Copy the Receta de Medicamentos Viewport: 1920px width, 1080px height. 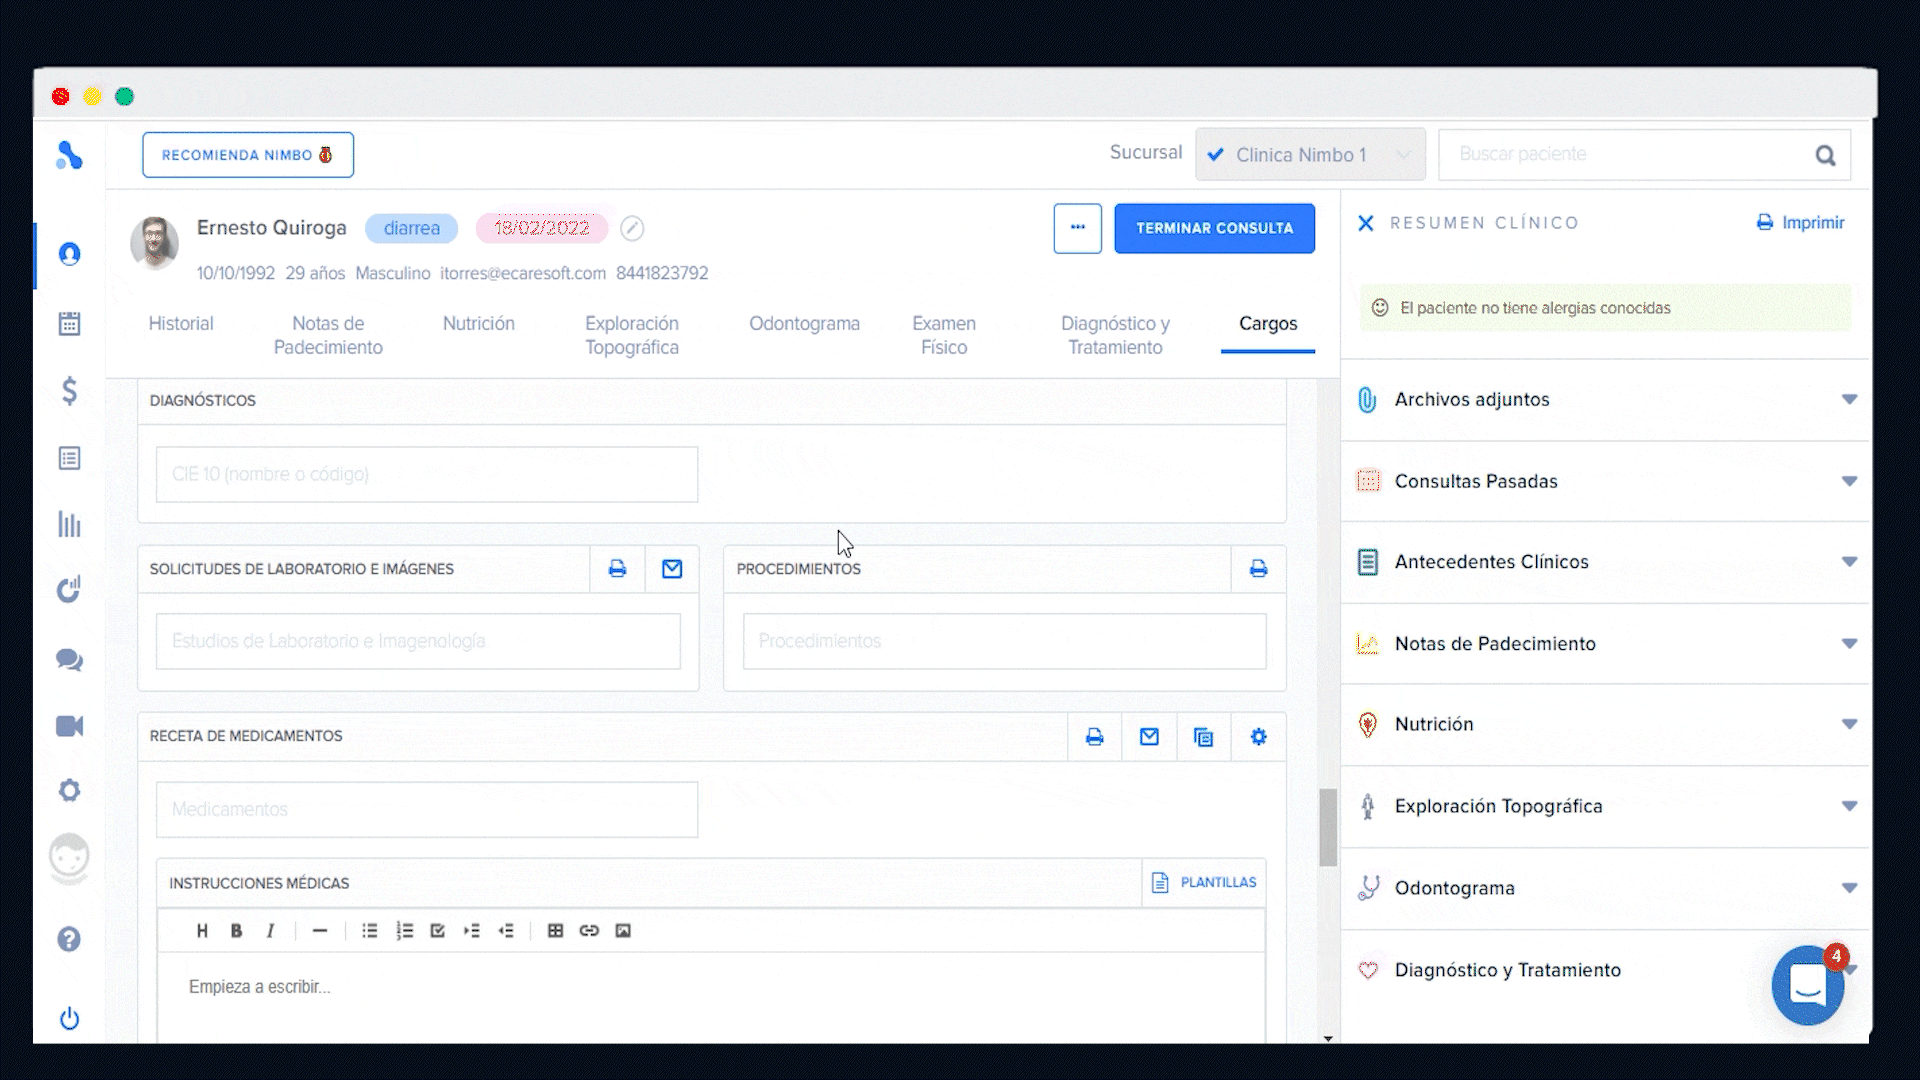tap(1204, 736)
